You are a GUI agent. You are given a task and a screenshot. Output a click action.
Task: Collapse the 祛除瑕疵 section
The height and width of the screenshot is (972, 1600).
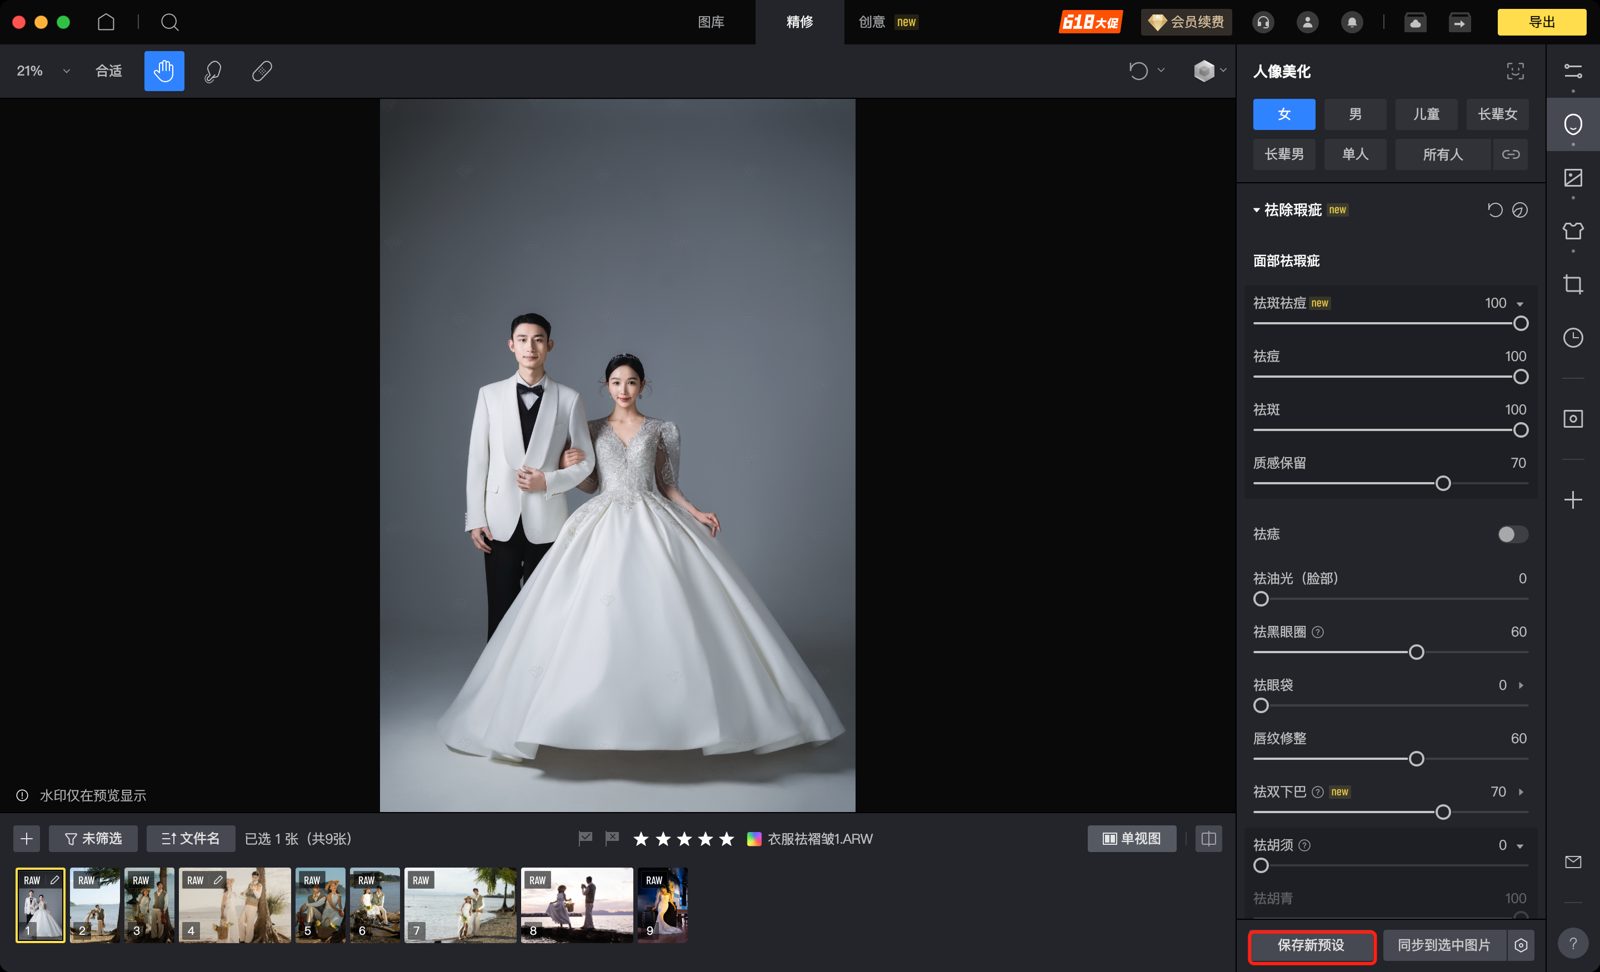point(1257,210)
